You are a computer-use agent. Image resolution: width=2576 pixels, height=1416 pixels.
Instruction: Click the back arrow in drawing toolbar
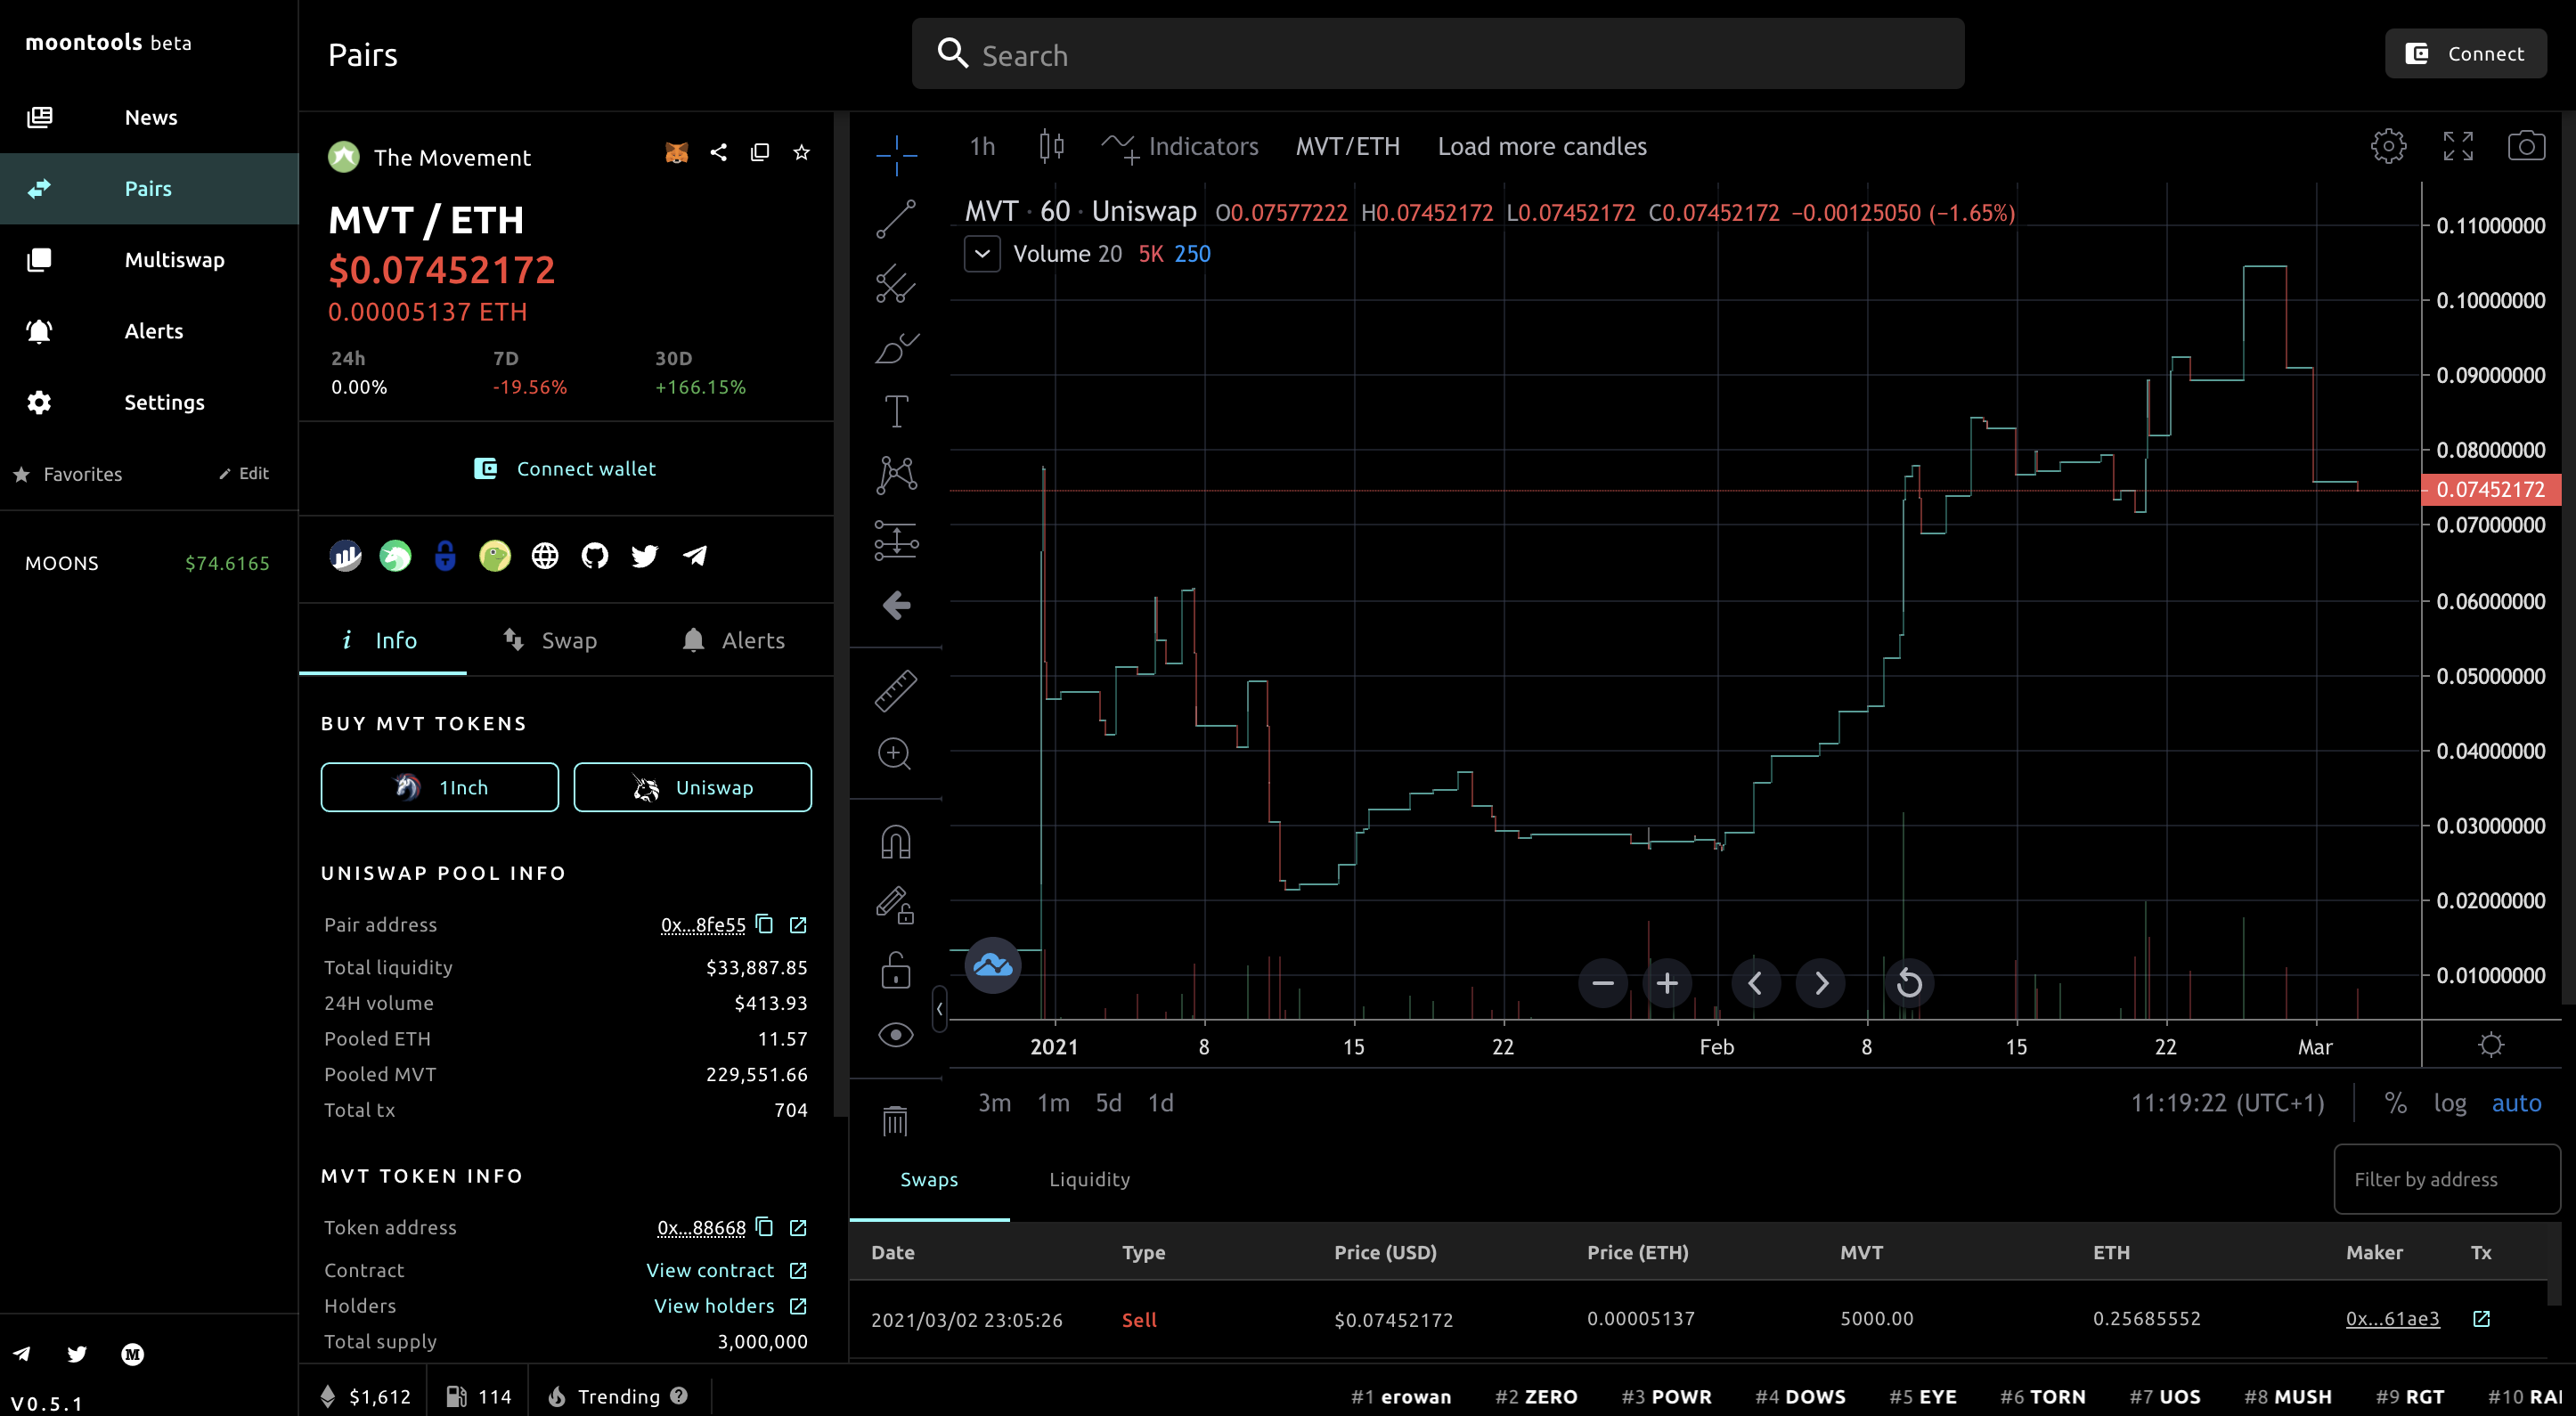[896, 605]
